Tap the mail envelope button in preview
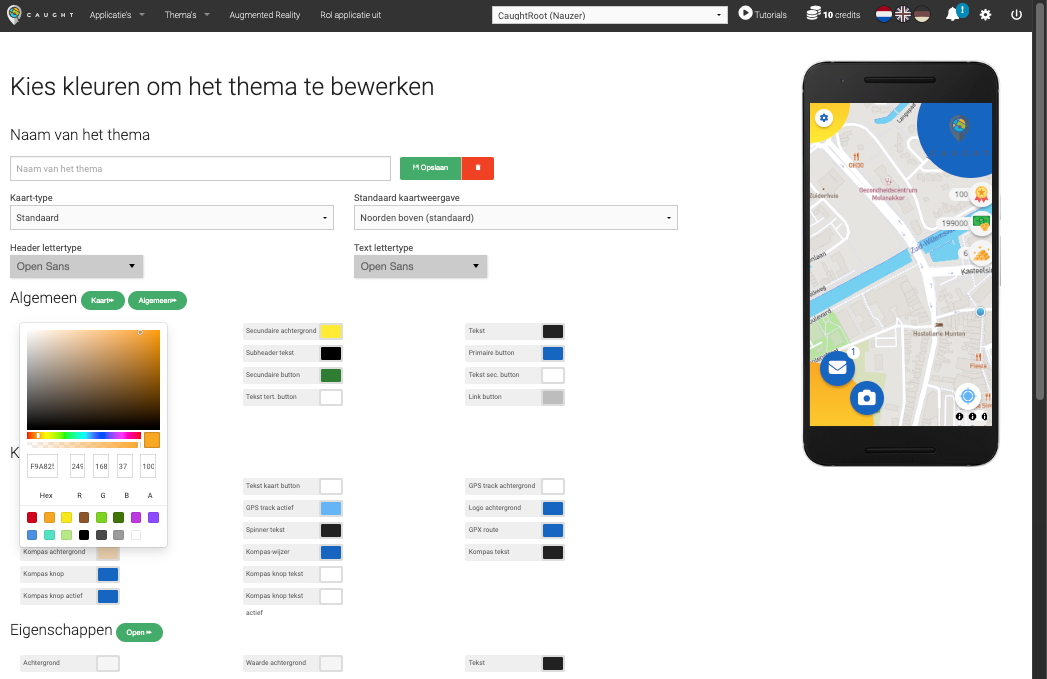Screen dimensions: 1047x679 pyautogui.click(x=837, y=368)
